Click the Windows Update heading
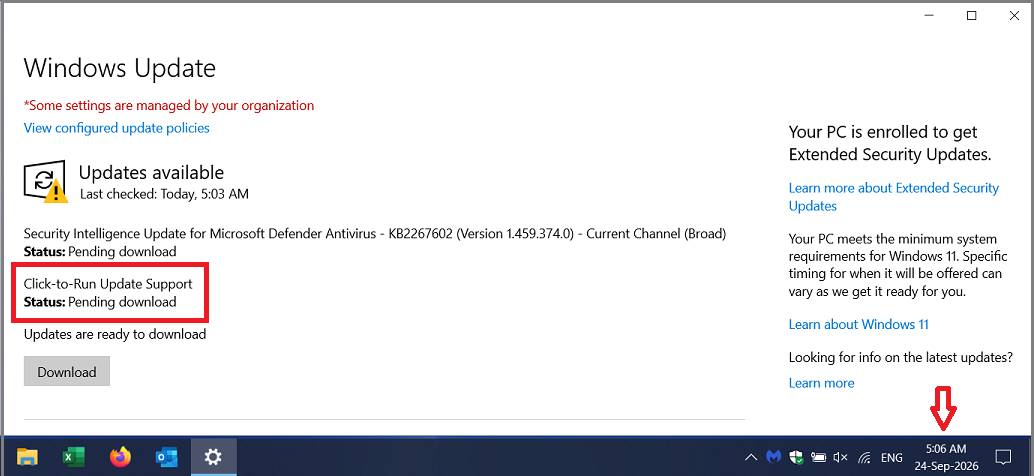 pos(120,68)
